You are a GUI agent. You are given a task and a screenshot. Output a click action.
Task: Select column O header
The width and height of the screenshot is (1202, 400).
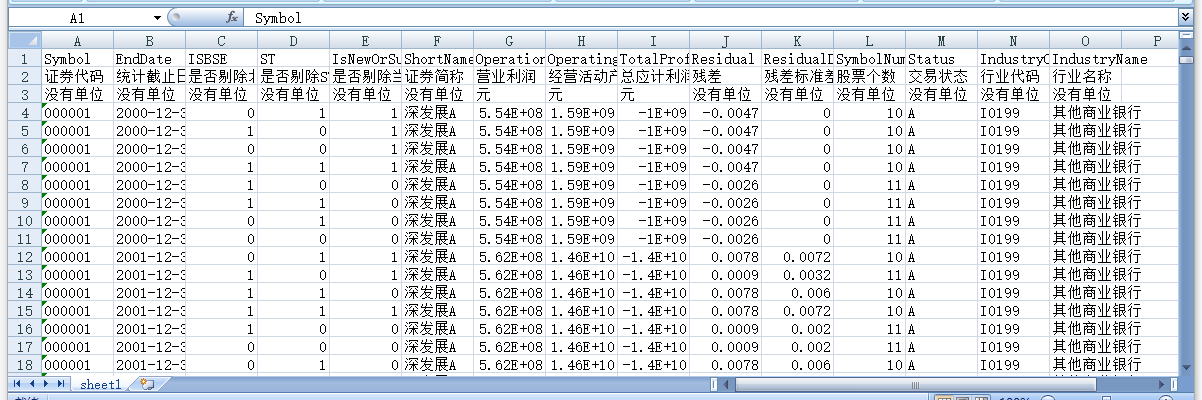pyautogui.click(x=1086, y=41)
